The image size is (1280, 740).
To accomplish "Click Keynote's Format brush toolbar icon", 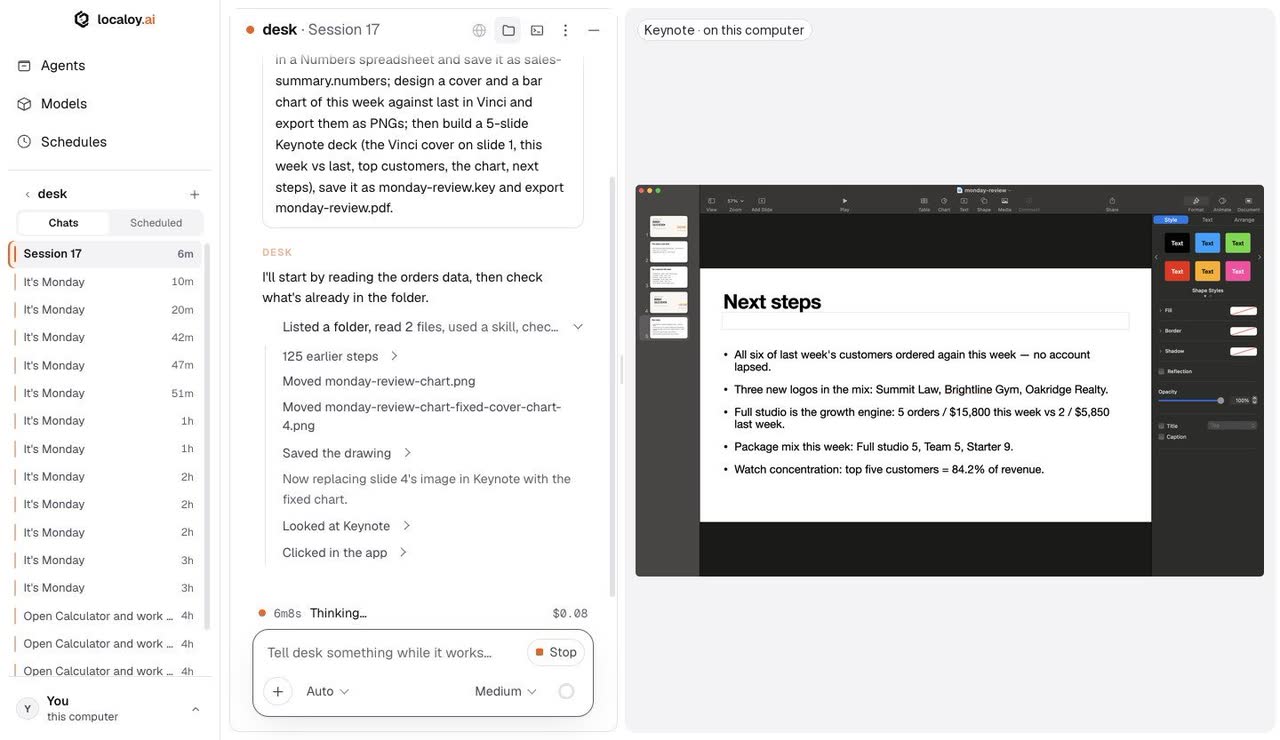I will (1196, 201).
